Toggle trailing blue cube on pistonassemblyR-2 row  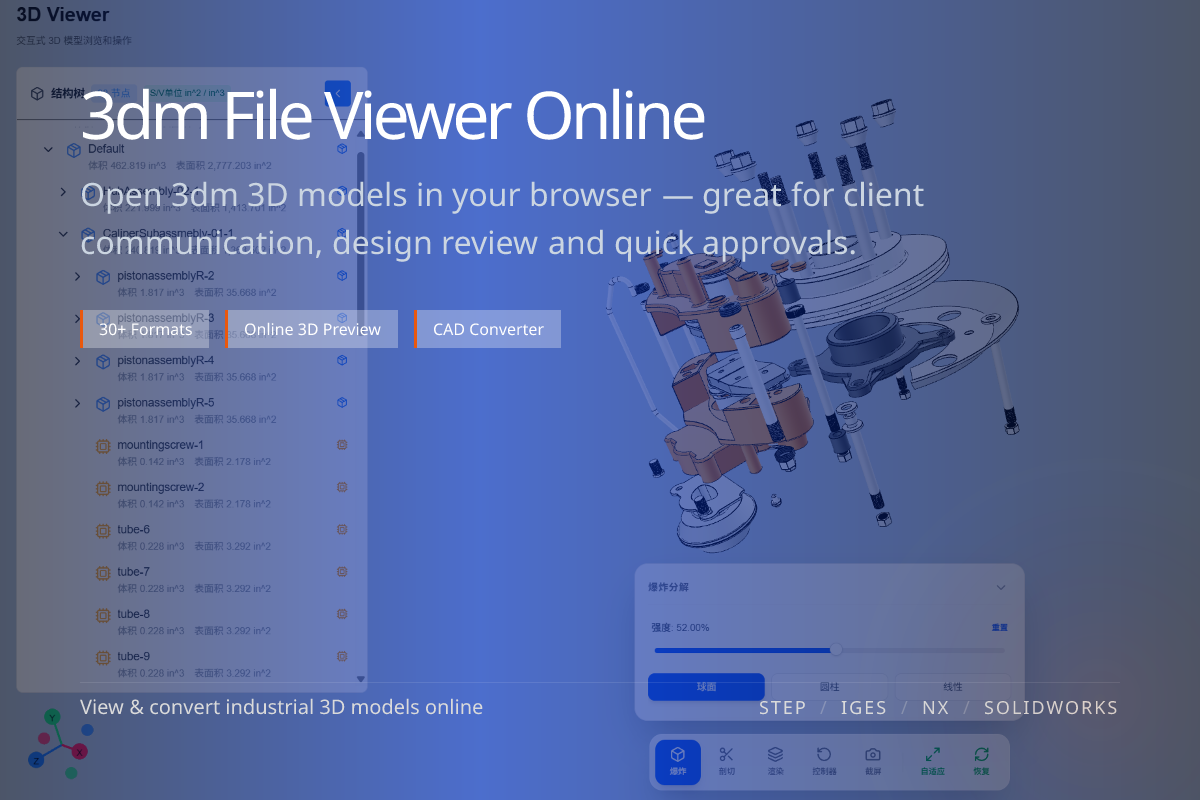pos(342,276)
